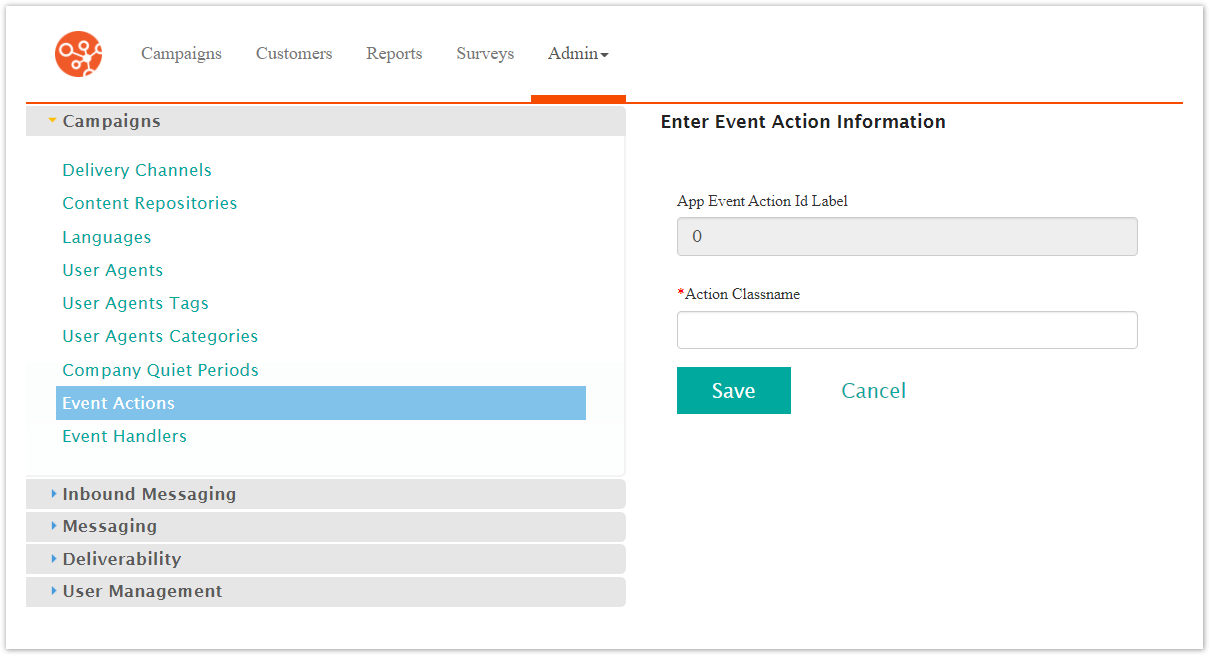Viewport: 1209px width, 655px height.
Task: Click the App Event Action Id field
Action: click(x=907, y=237)
